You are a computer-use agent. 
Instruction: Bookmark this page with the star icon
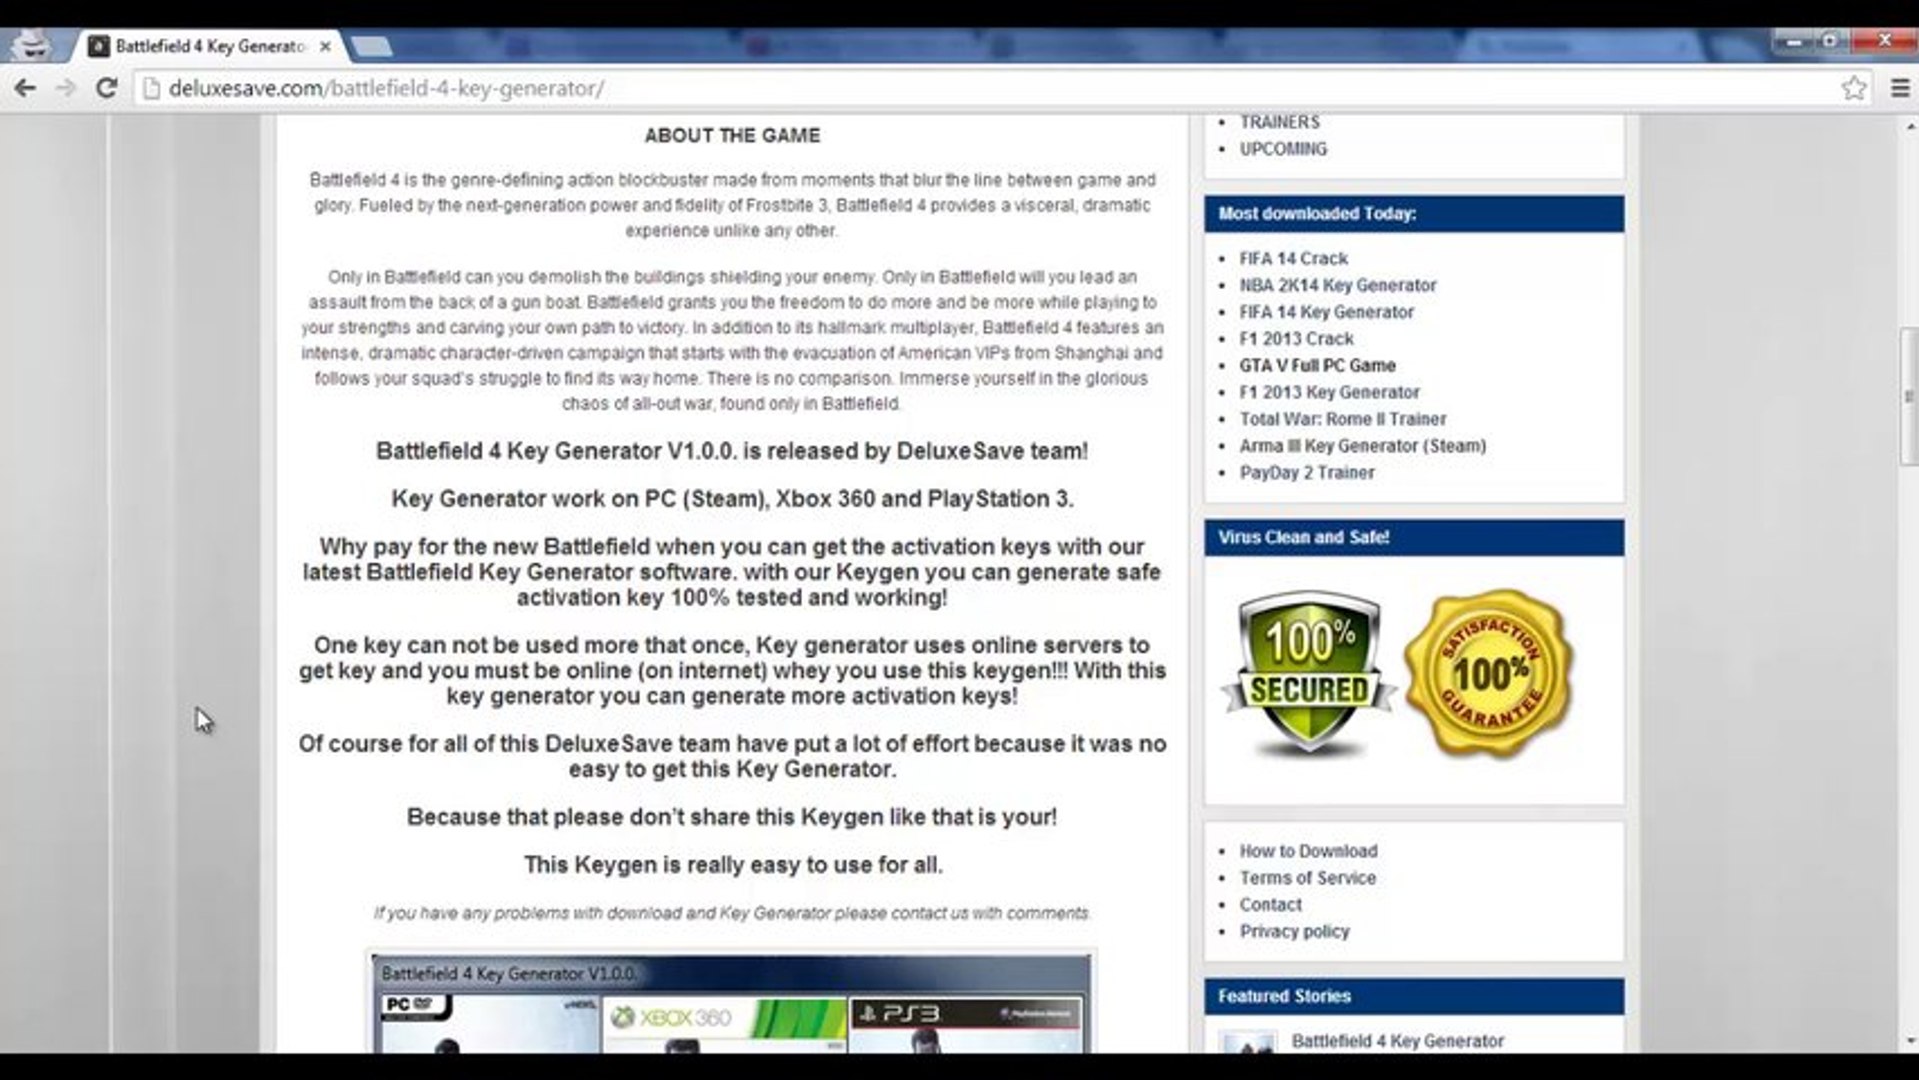[1854, 88]
